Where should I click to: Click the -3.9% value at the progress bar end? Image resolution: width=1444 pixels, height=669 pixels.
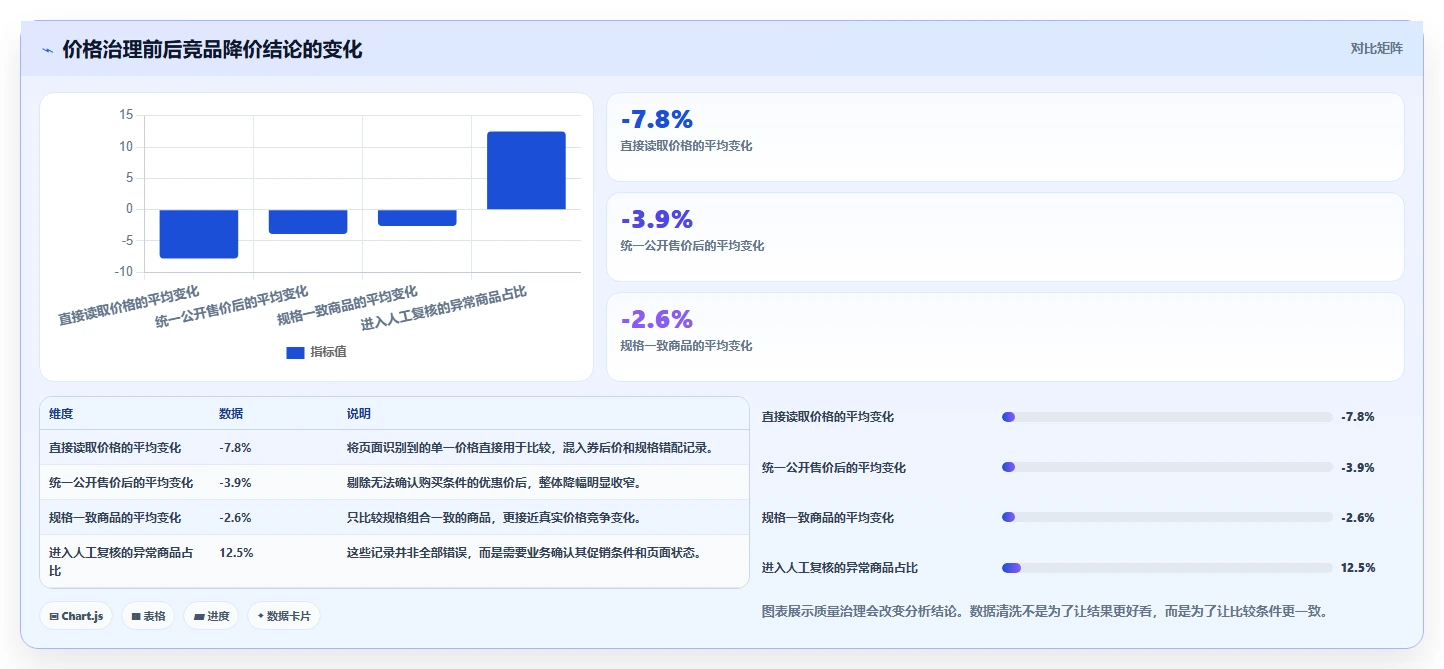(x=1358, y=467)
